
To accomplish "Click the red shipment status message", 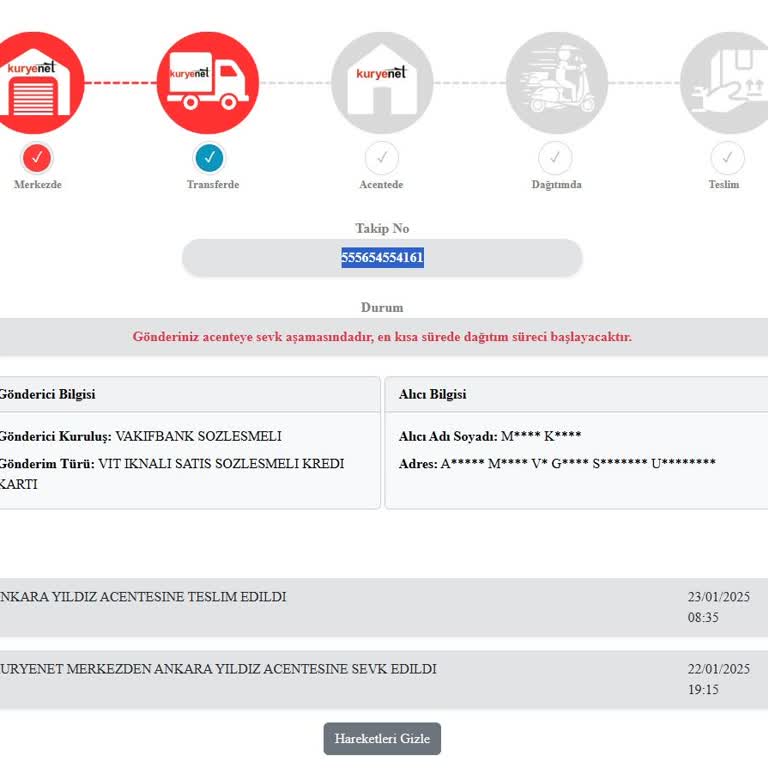I will 382,337.
